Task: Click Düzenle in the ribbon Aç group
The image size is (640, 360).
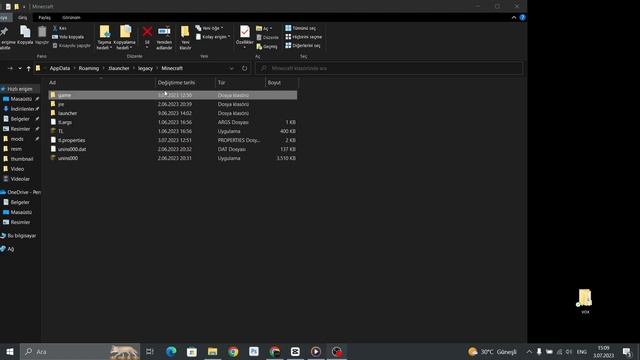Action: tap(267, 38)
